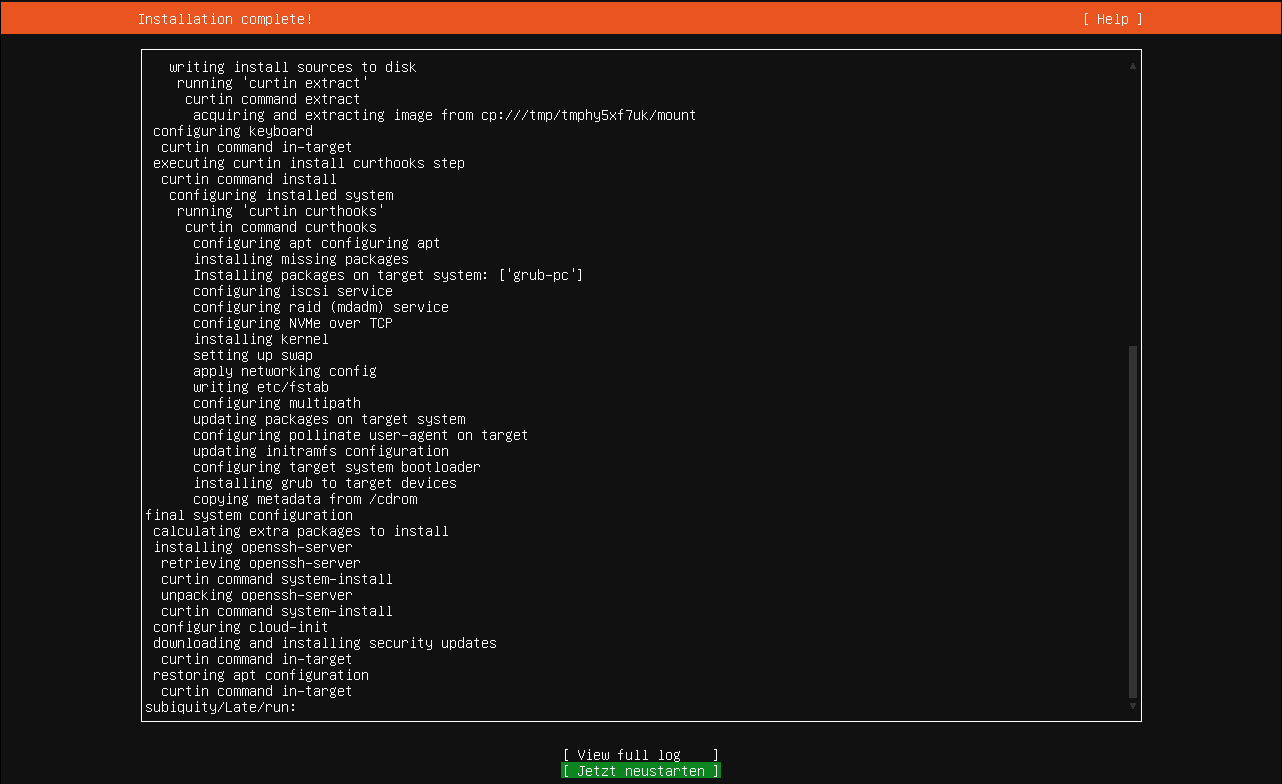The image size is (1282, 784).
Task: Select the 'installing kernel' log line
Action: [x=260, y=338]
